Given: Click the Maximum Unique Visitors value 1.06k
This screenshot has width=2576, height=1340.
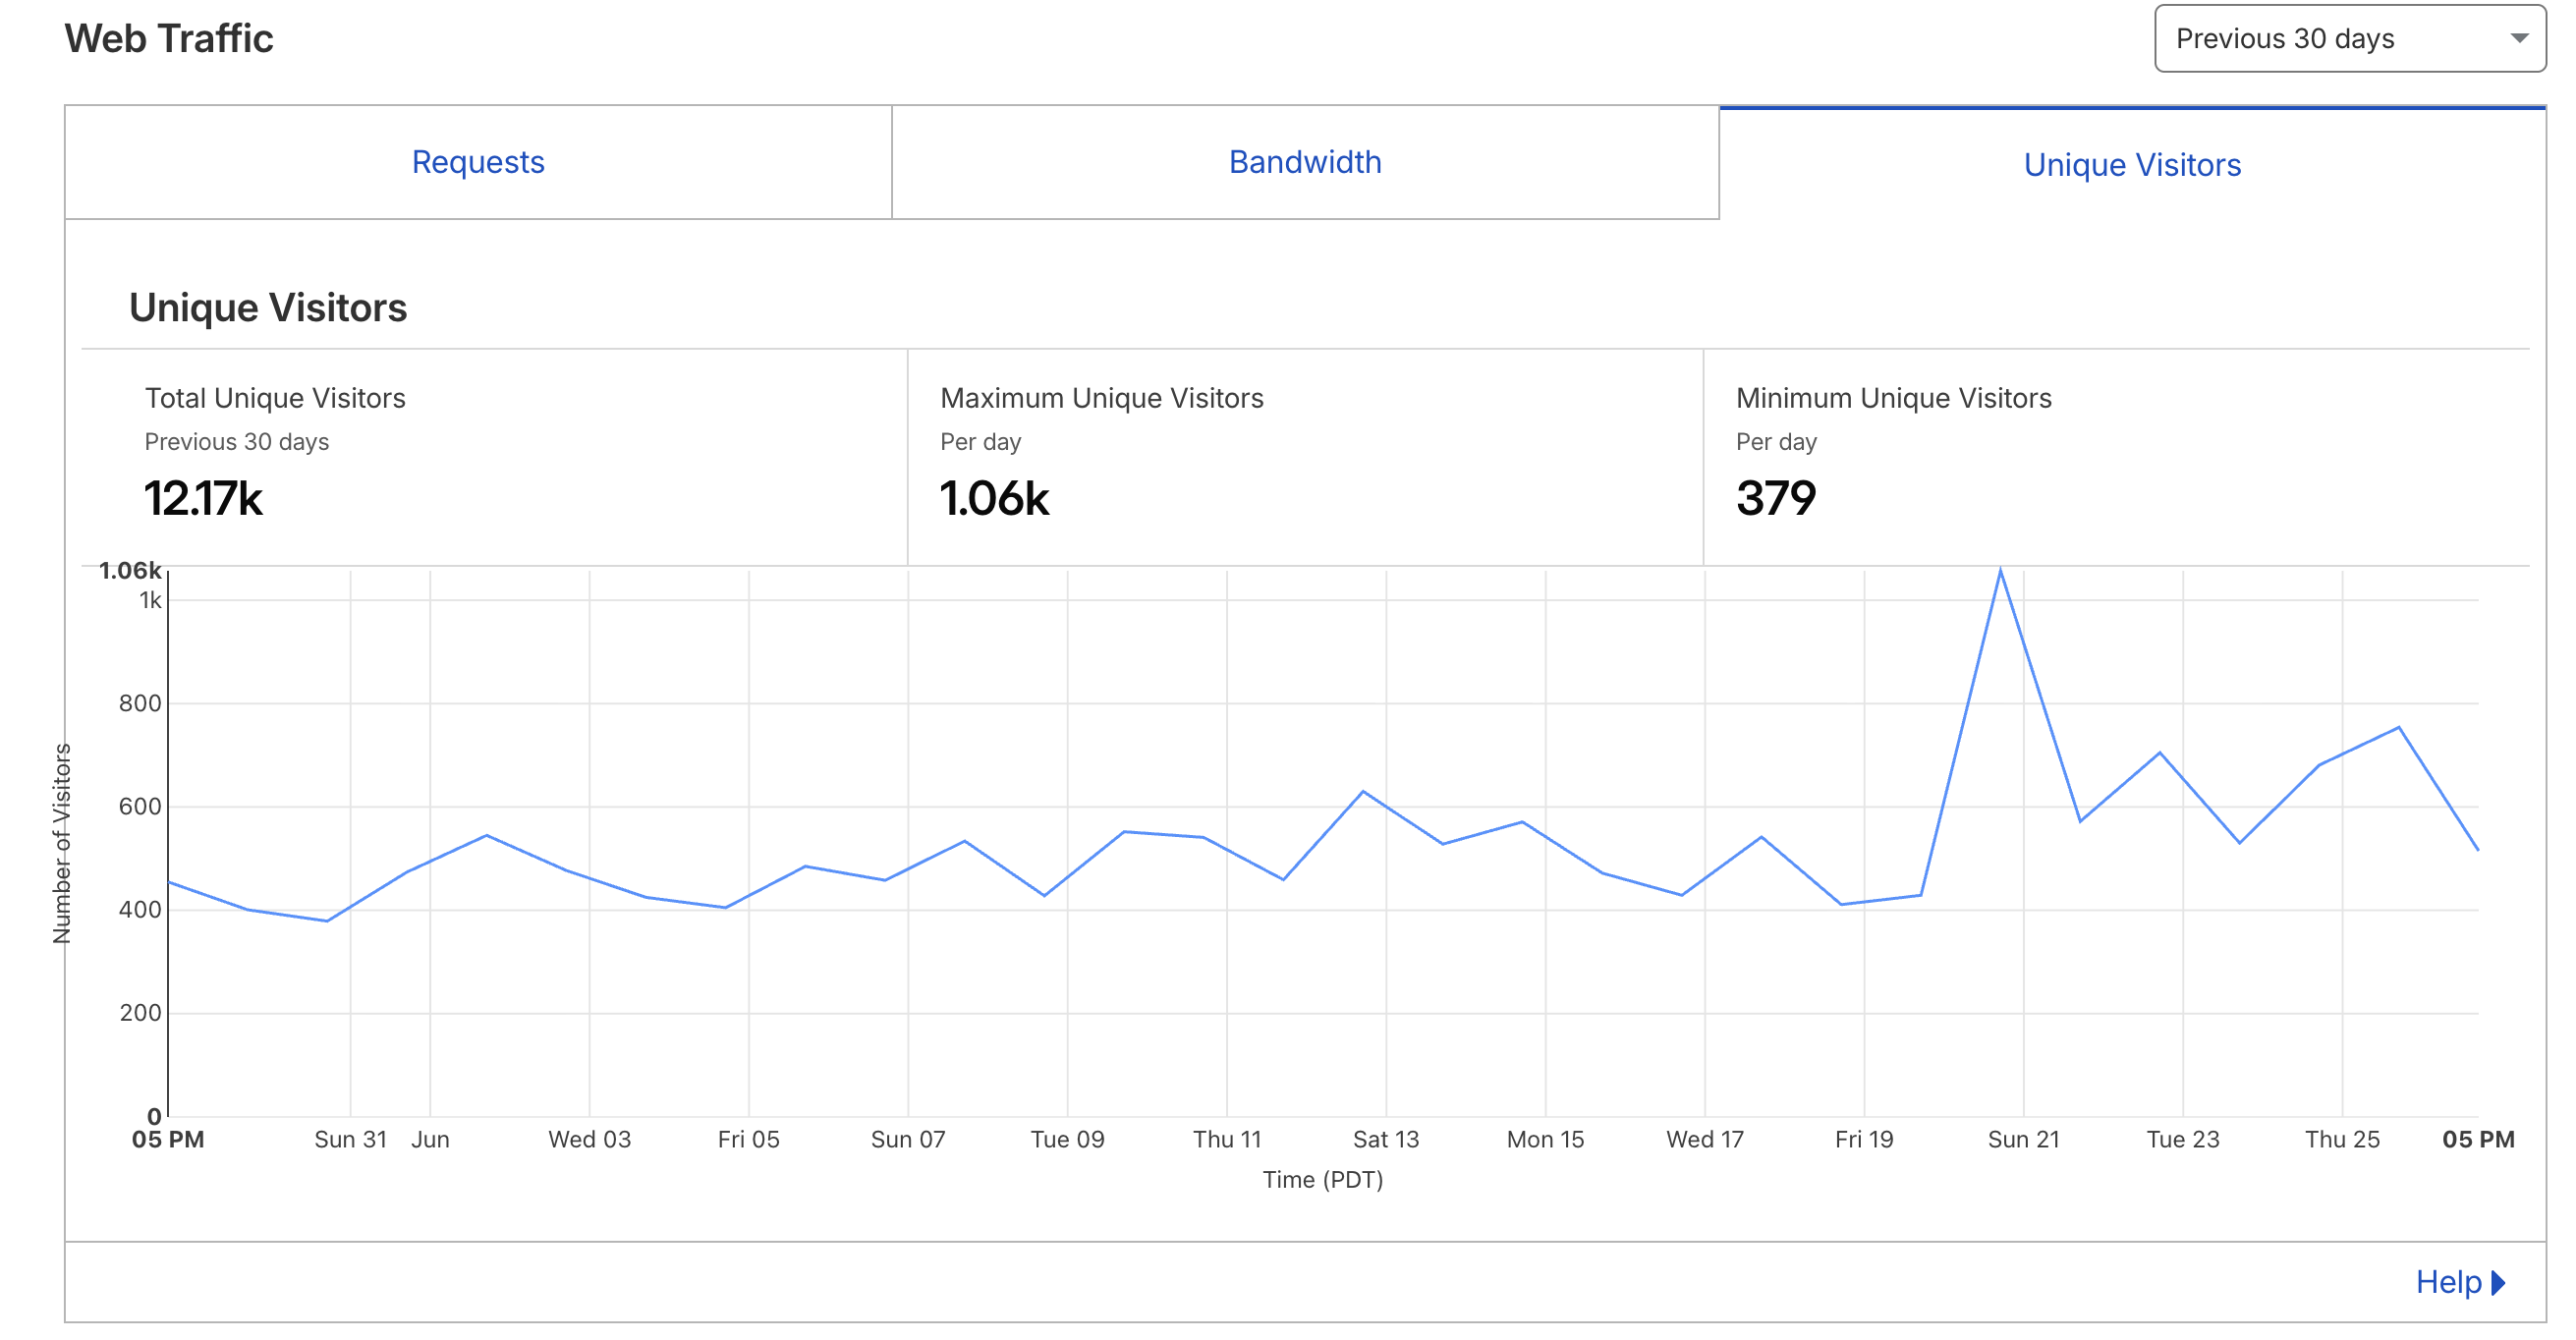Looking at the screenshot, I should click(995, 498).
